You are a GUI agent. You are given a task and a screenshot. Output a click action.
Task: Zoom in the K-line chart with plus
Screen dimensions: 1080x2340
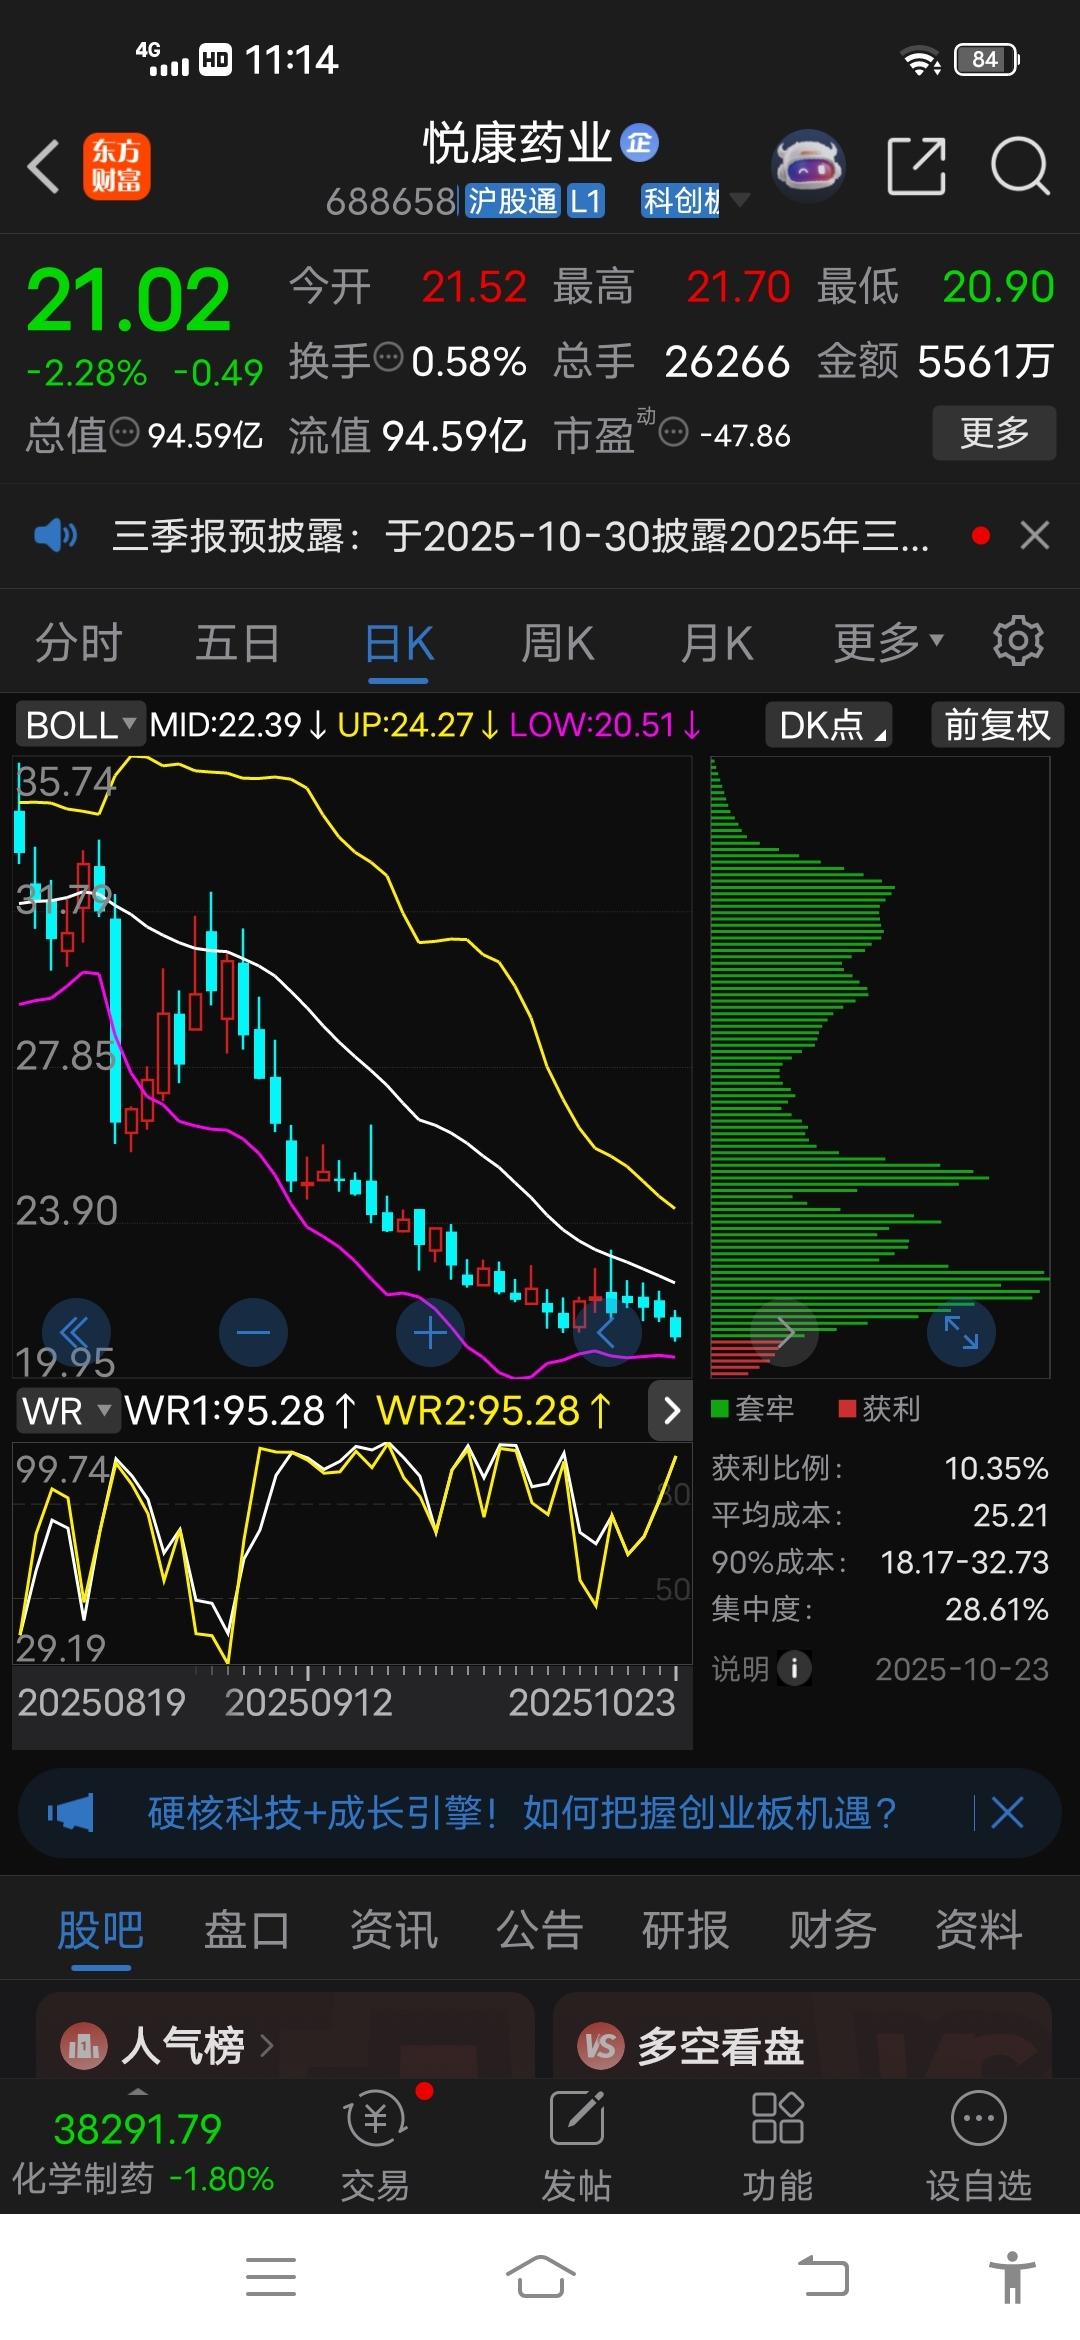(x=430, y=1332)
